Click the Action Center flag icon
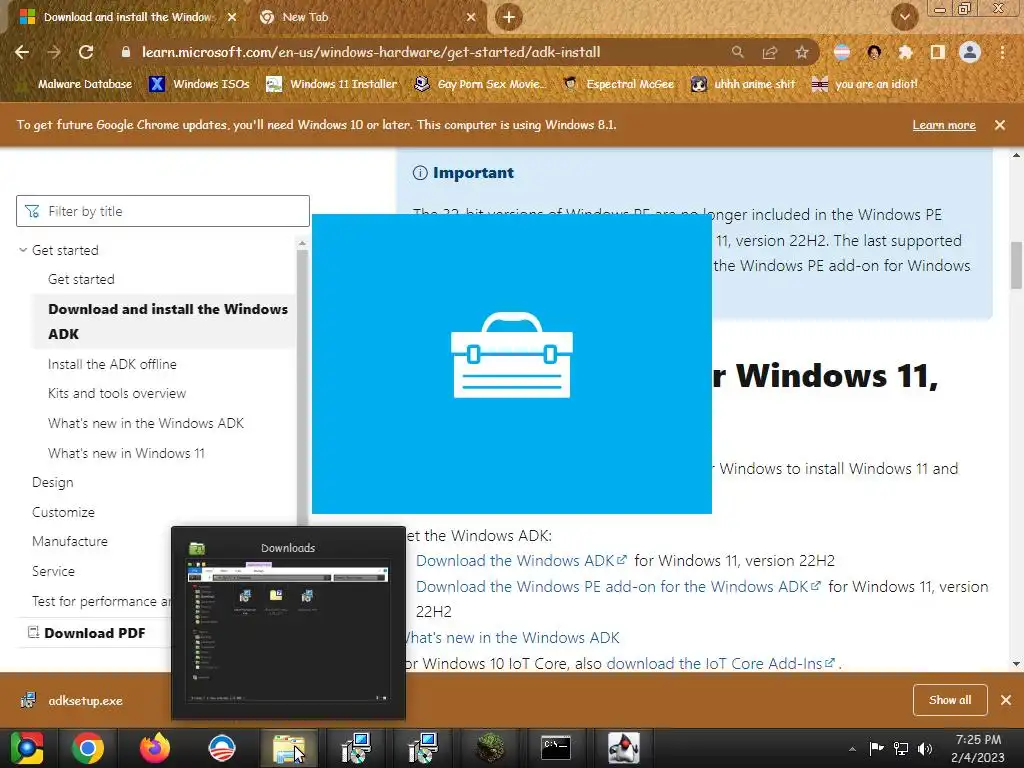The image size is (1024, 768). 876,748
